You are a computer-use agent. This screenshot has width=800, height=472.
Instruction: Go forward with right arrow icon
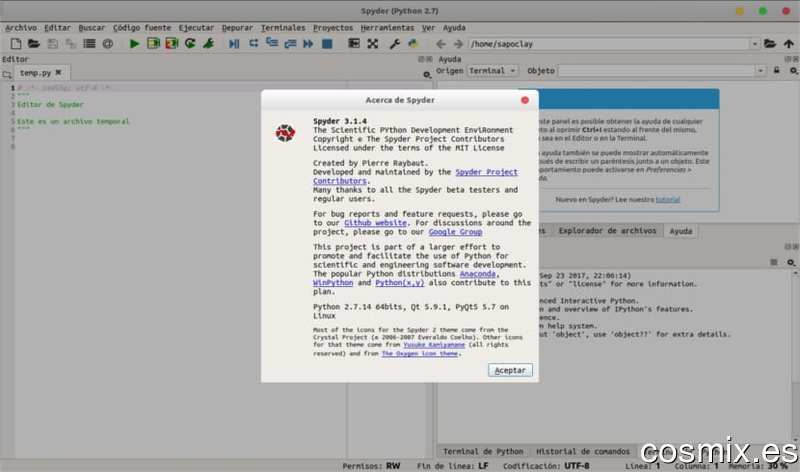click(x=458, y=44)
